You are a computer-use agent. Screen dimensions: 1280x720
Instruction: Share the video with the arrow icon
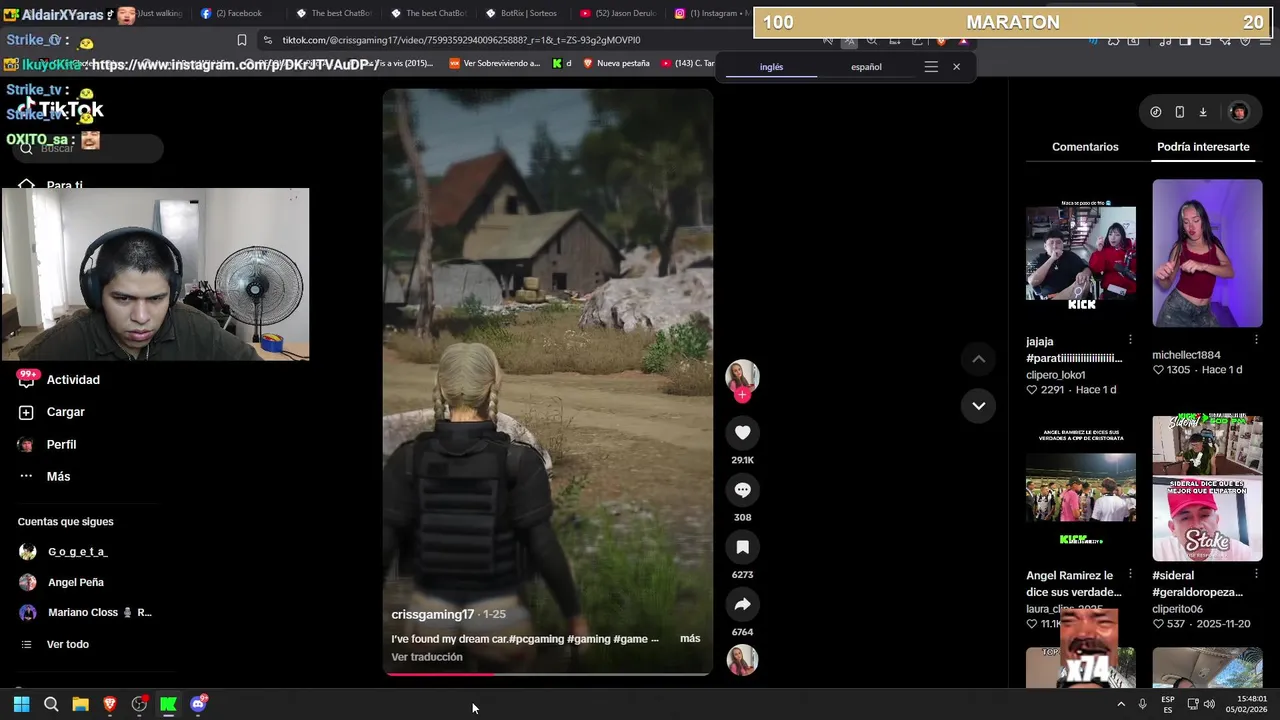pyautogui.click(x=742, y=604)
